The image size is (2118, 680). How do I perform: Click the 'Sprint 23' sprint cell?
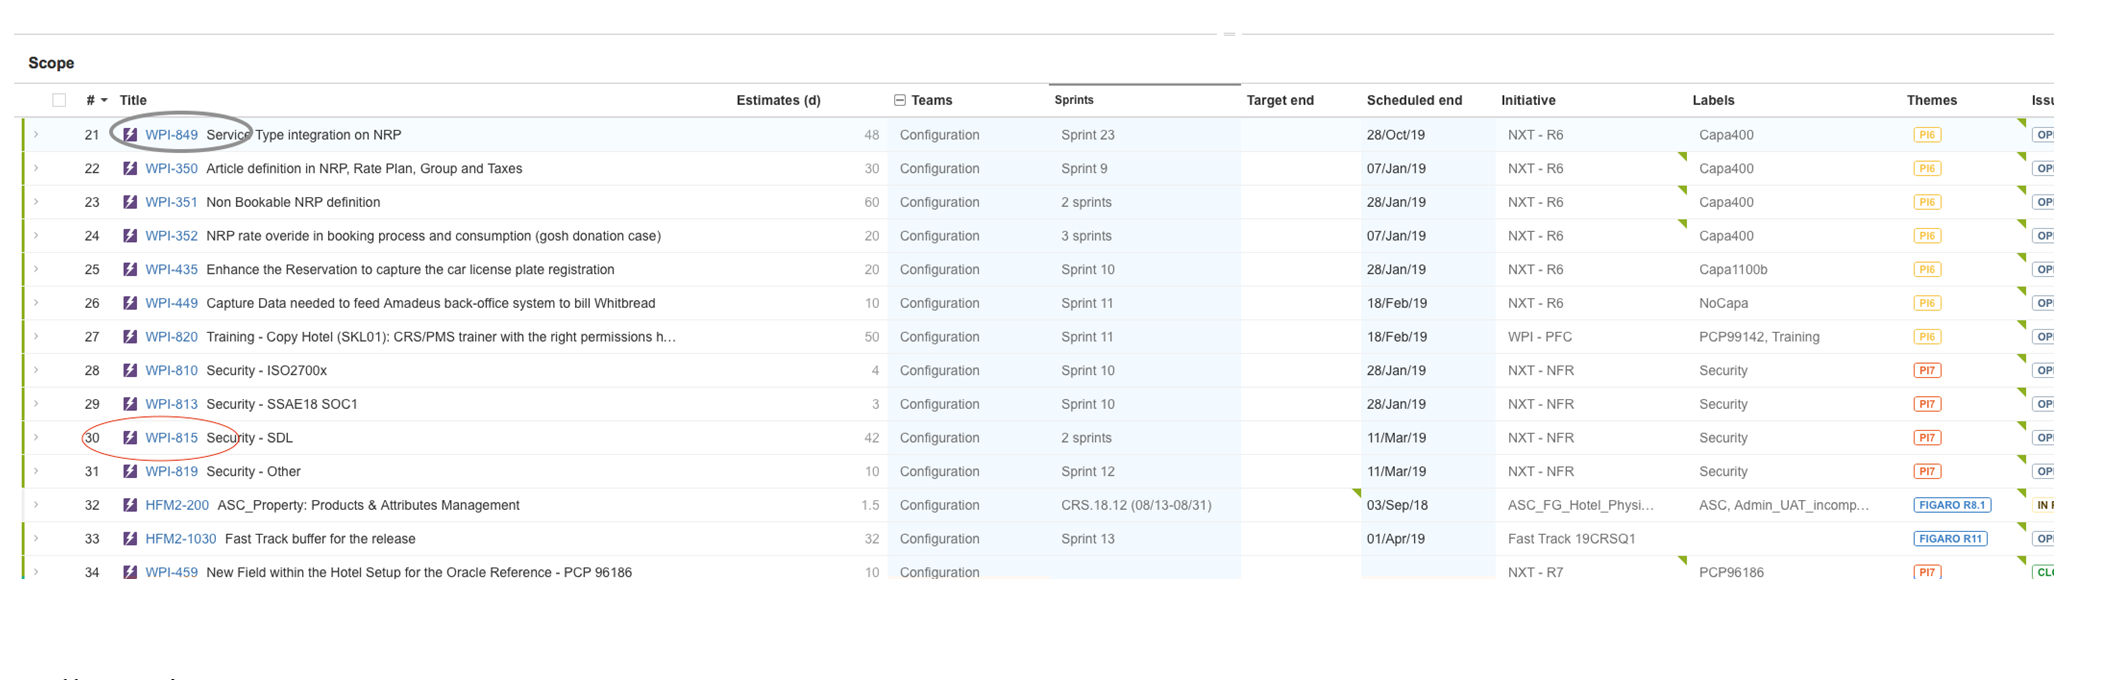click(1088, 135)
